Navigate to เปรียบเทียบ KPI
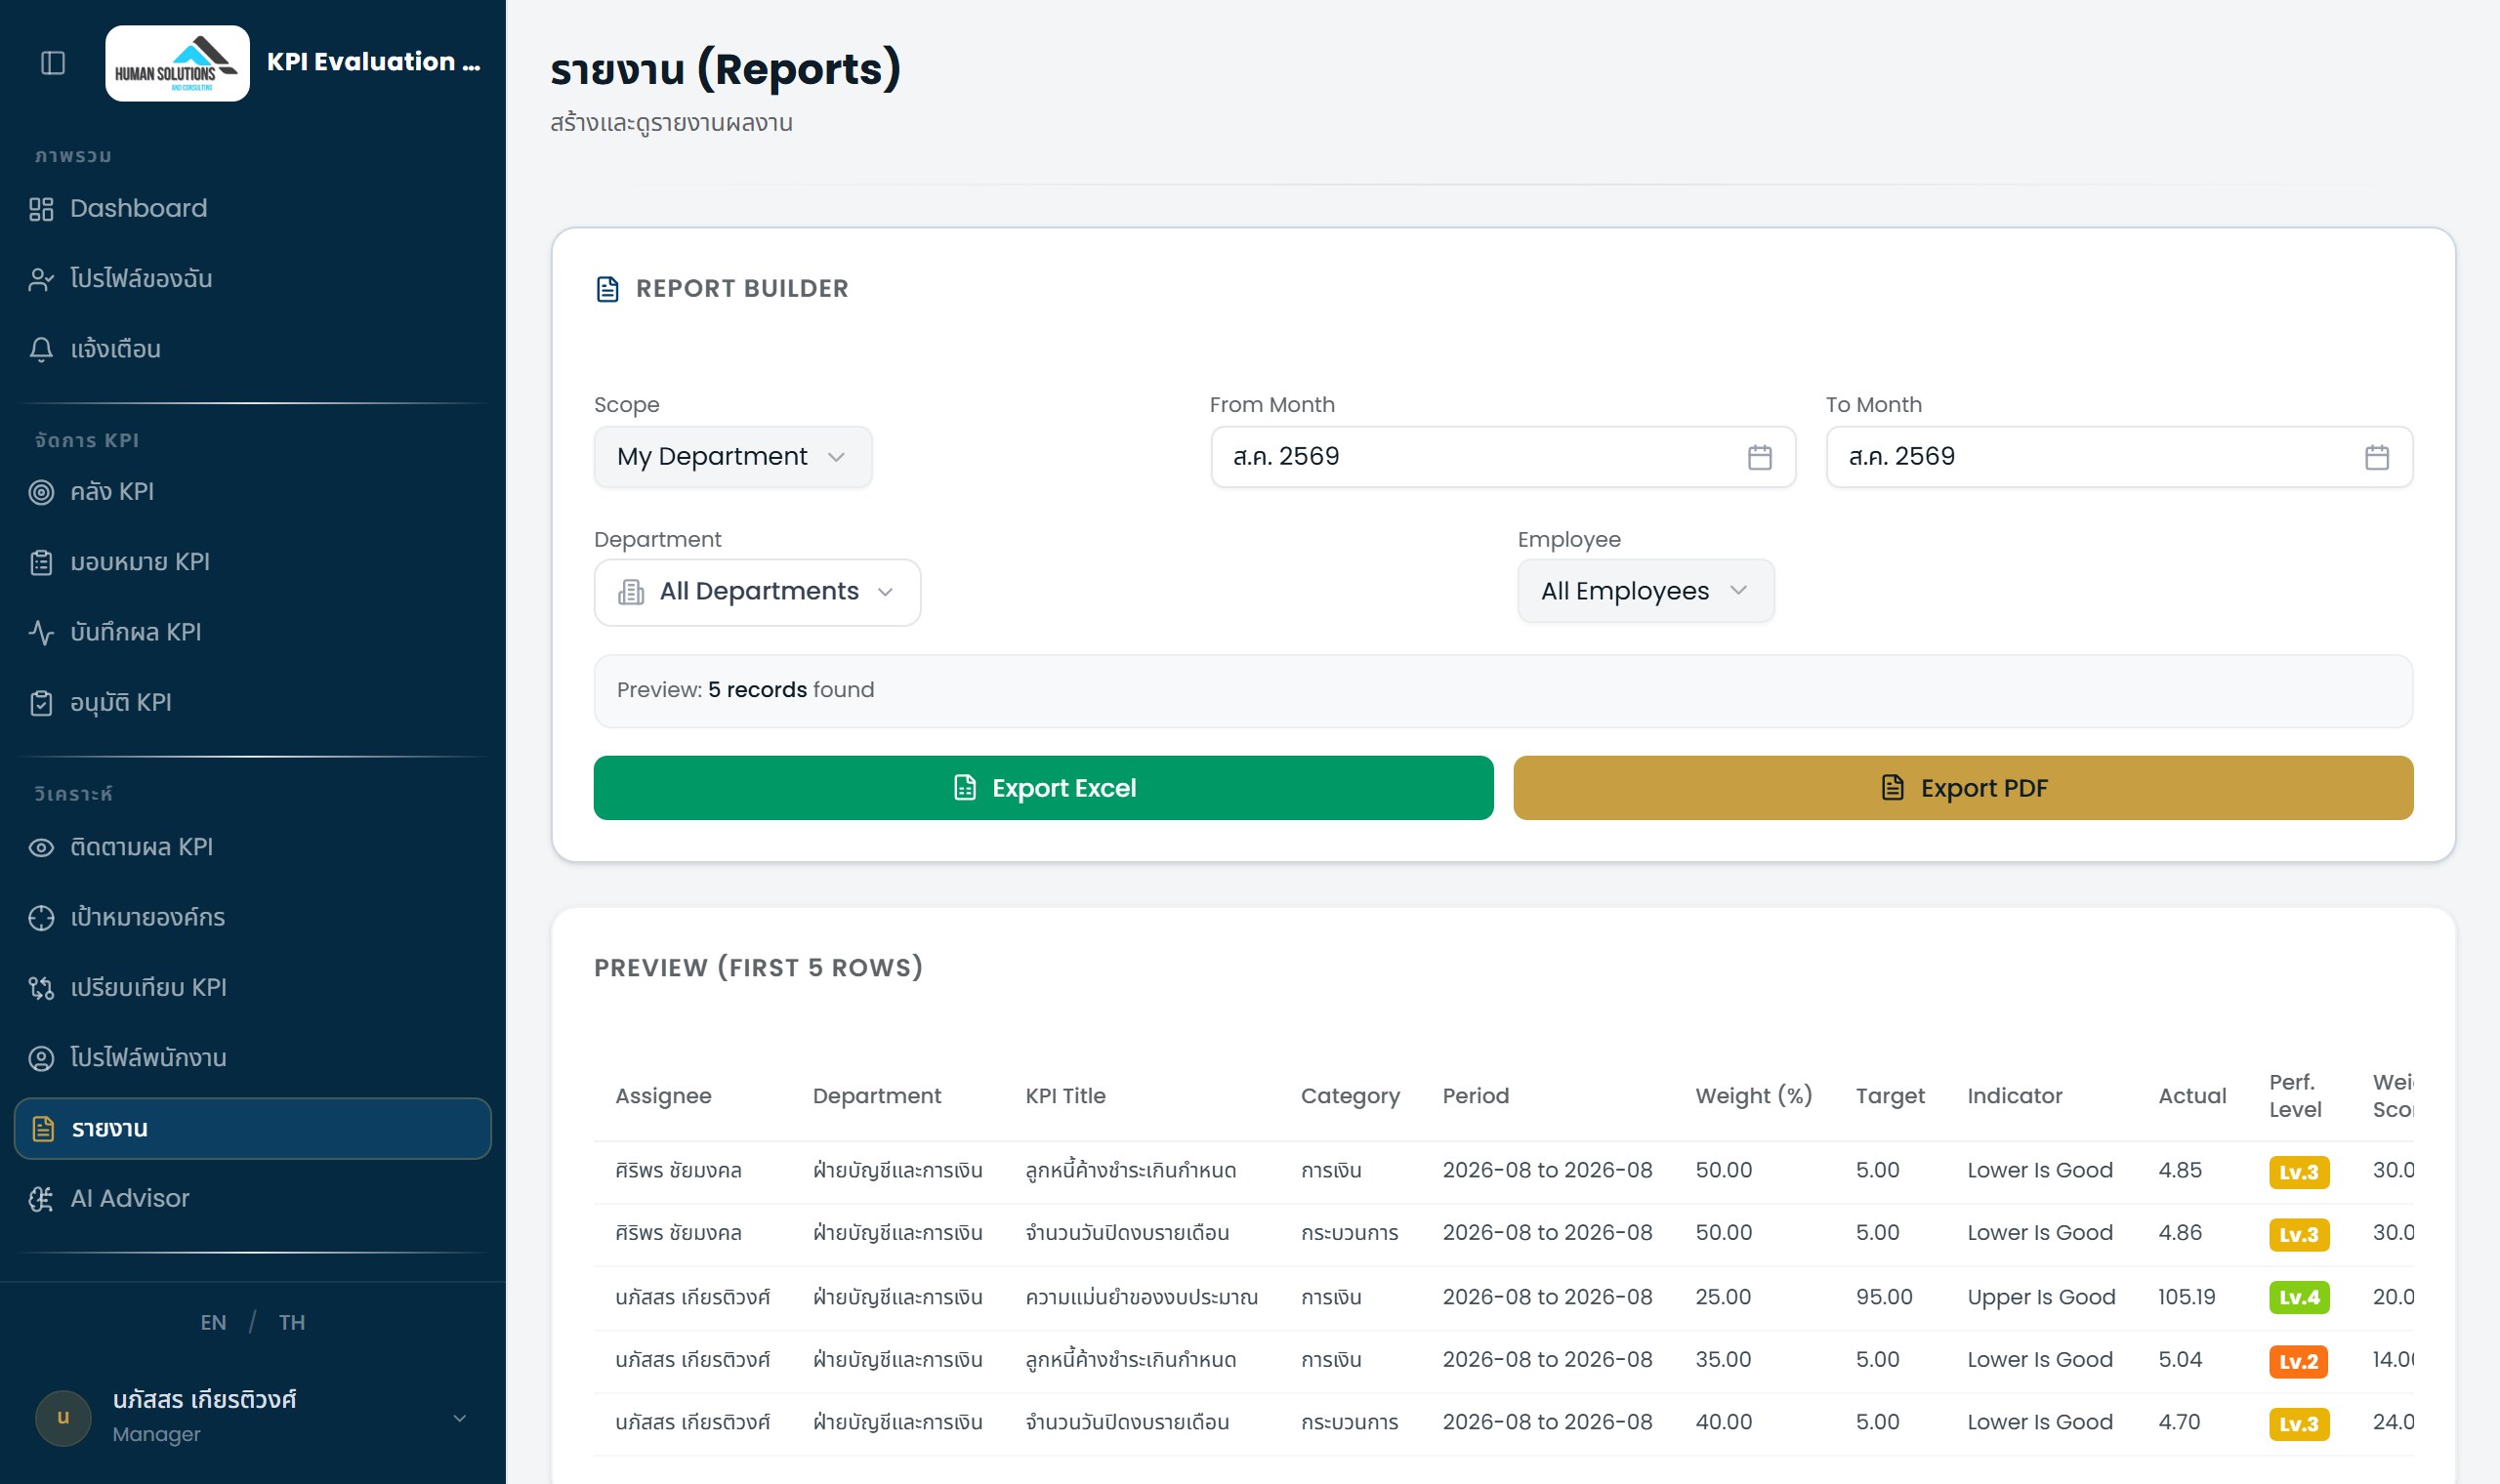The width and height of the screenshot is (2500, 1484). pyautogui.click(x=252, y=988)
